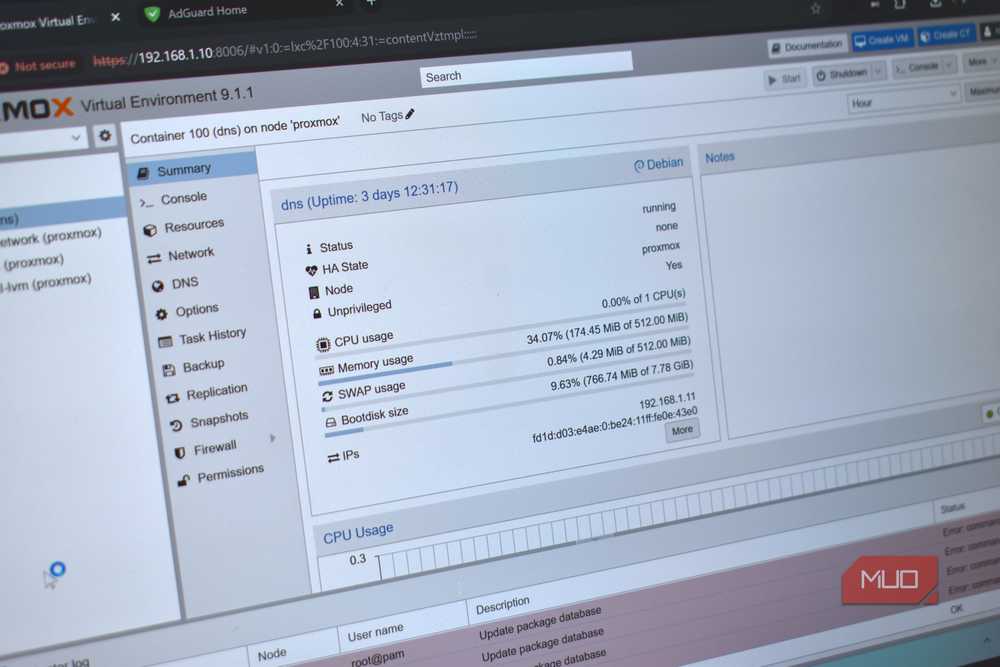Open the Network section
This screenshot has height=667, width=1000.
[x=190, y=254]
